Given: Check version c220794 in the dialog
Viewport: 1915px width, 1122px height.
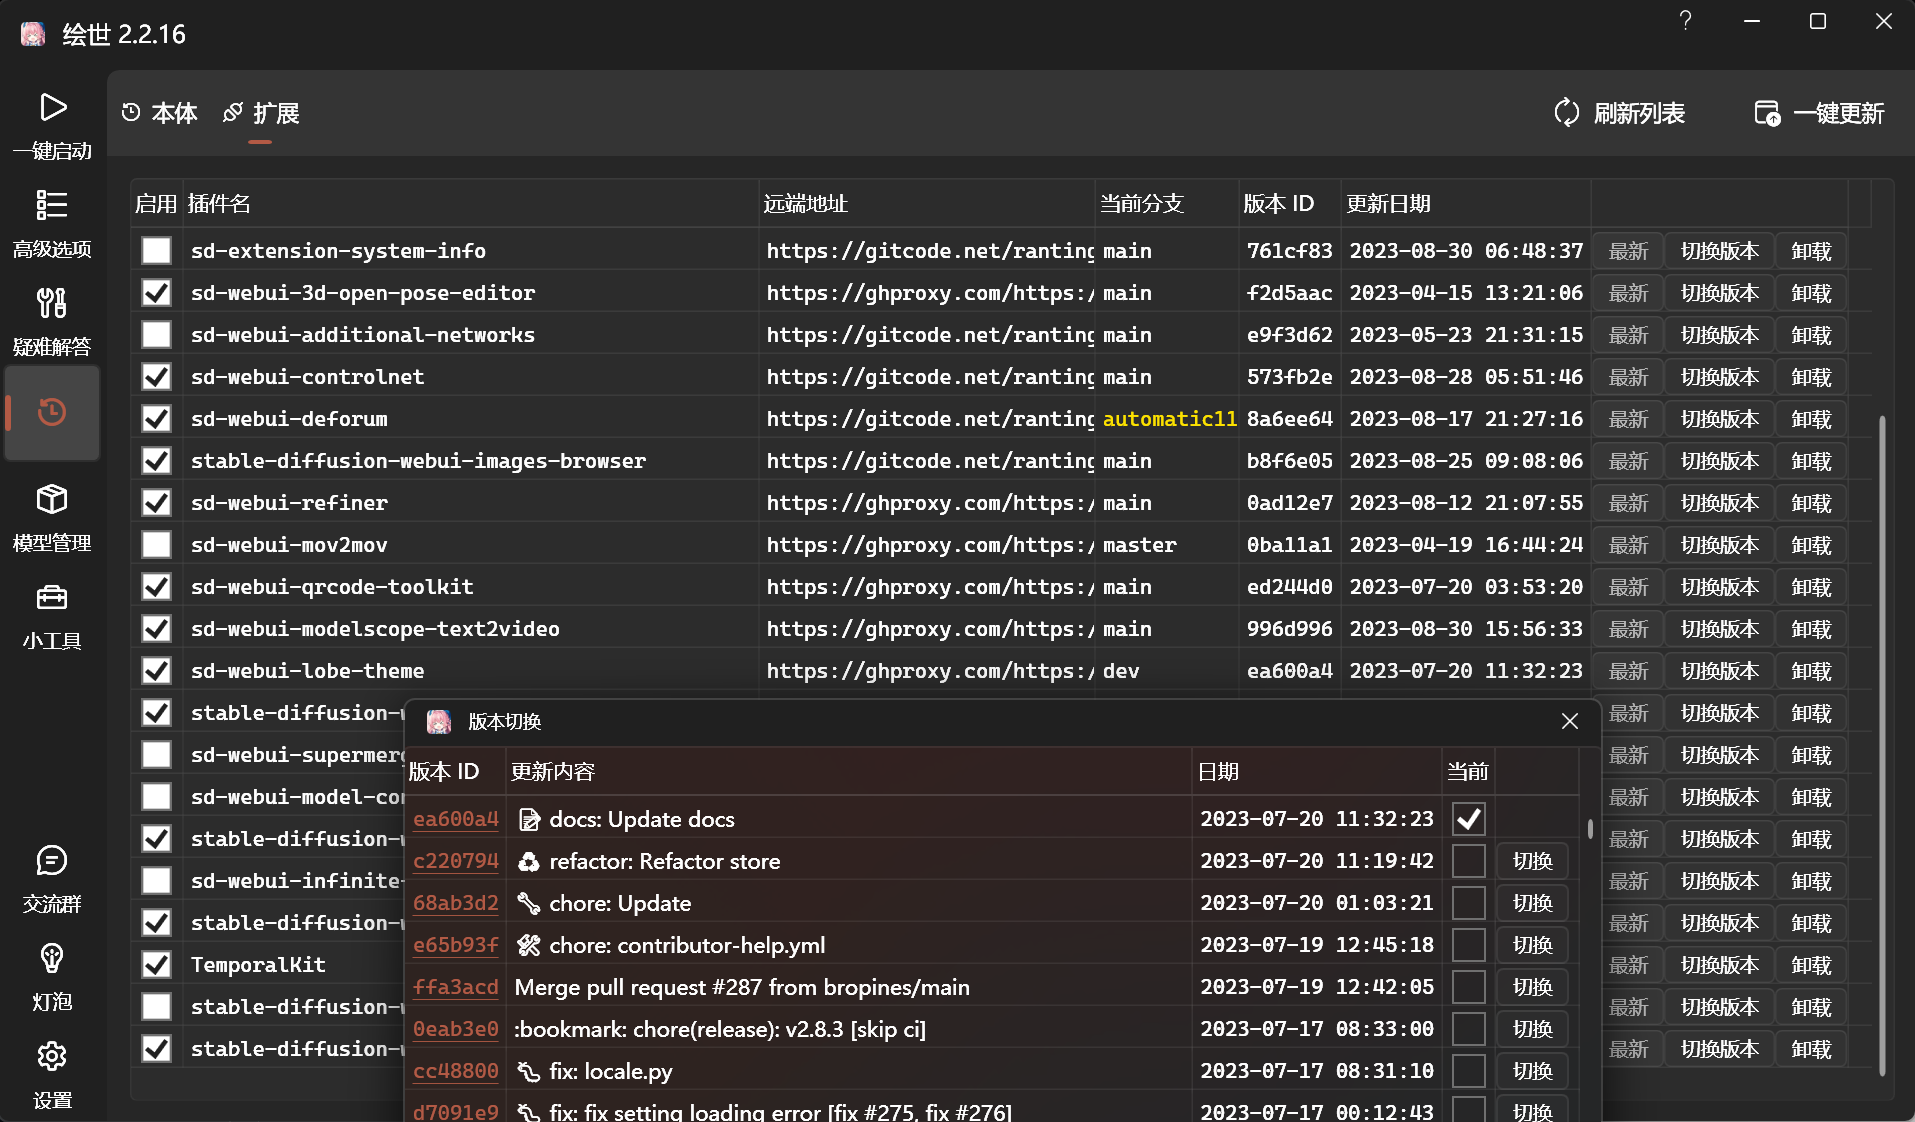Looking at the screenshot, I should tap(1469, 860).
